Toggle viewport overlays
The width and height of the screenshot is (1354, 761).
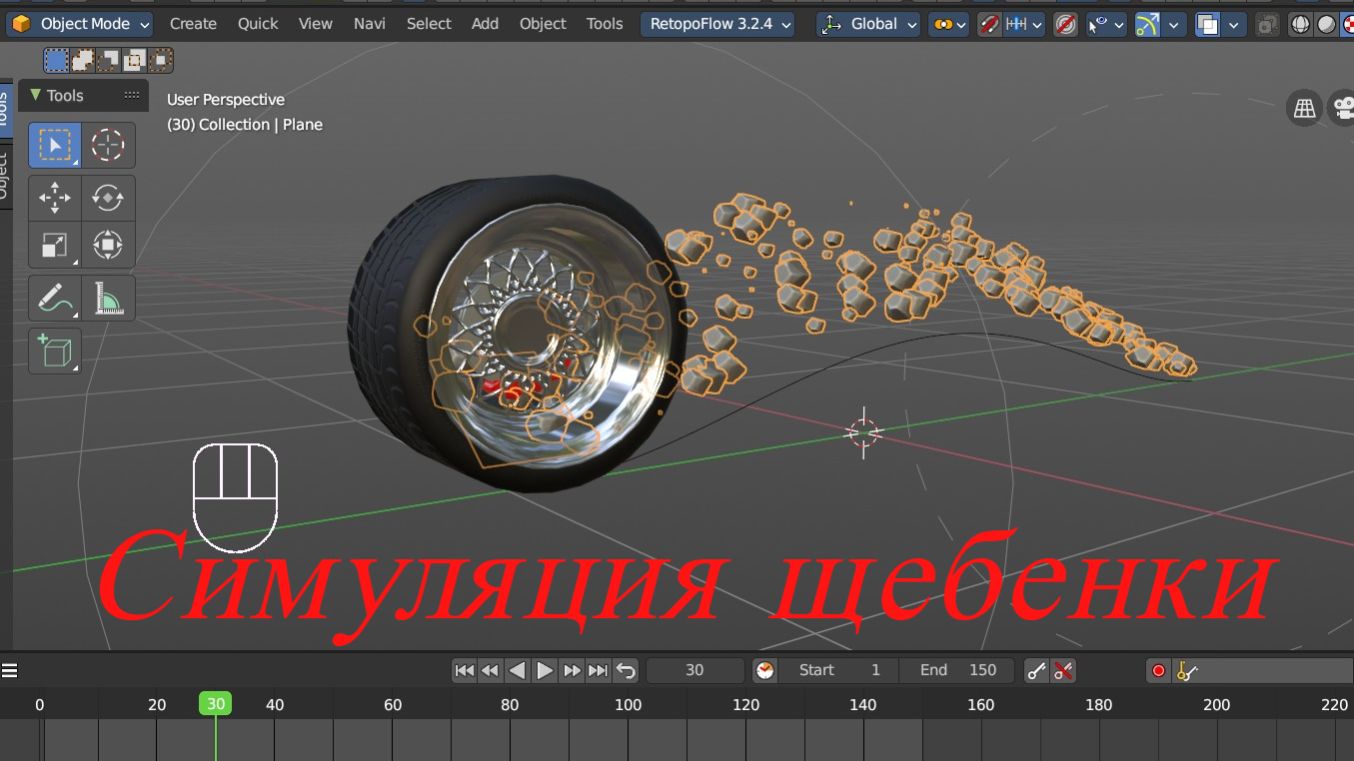(x=1208, y=24)
